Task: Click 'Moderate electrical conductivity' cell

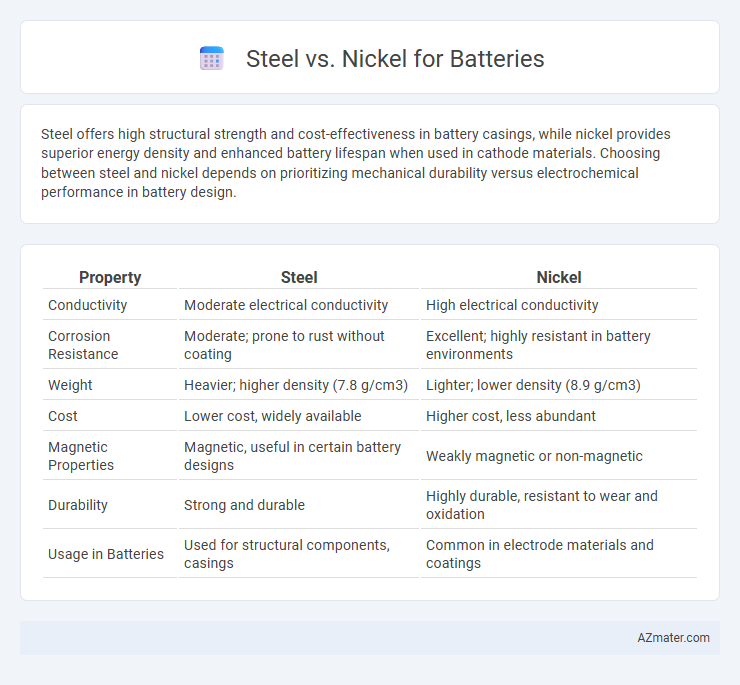Action: [x=286, y=305]
